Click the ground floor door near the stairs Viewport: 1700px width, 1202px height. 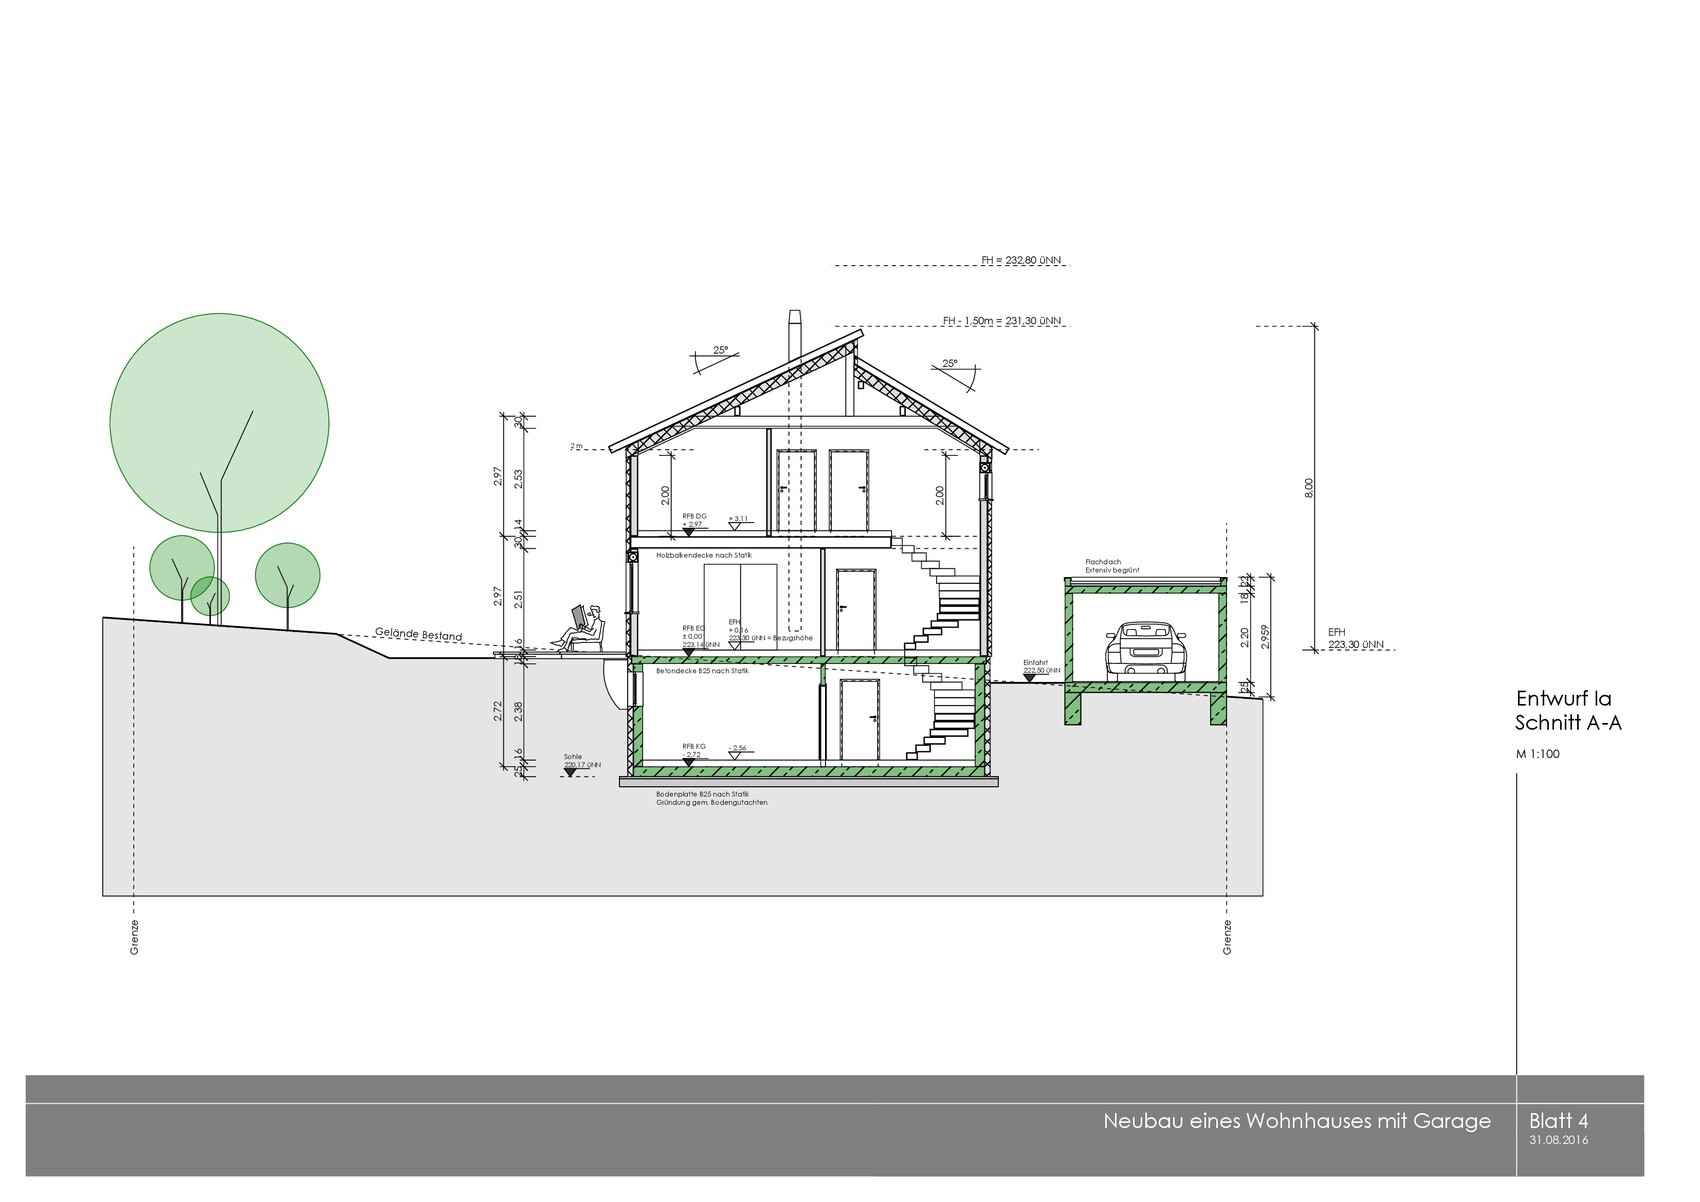click(x=856, y=610)
